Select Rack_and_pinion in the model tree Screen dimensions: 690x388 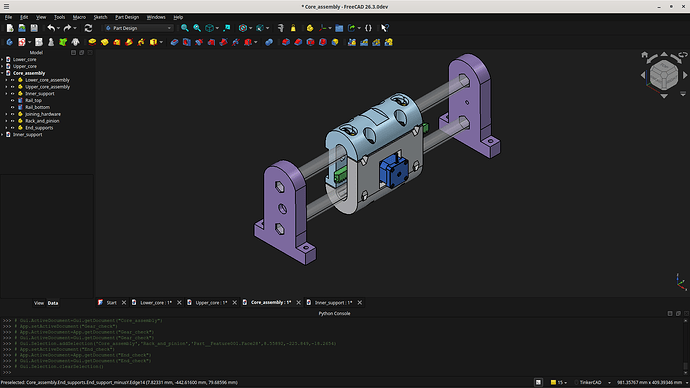point(42,121)
